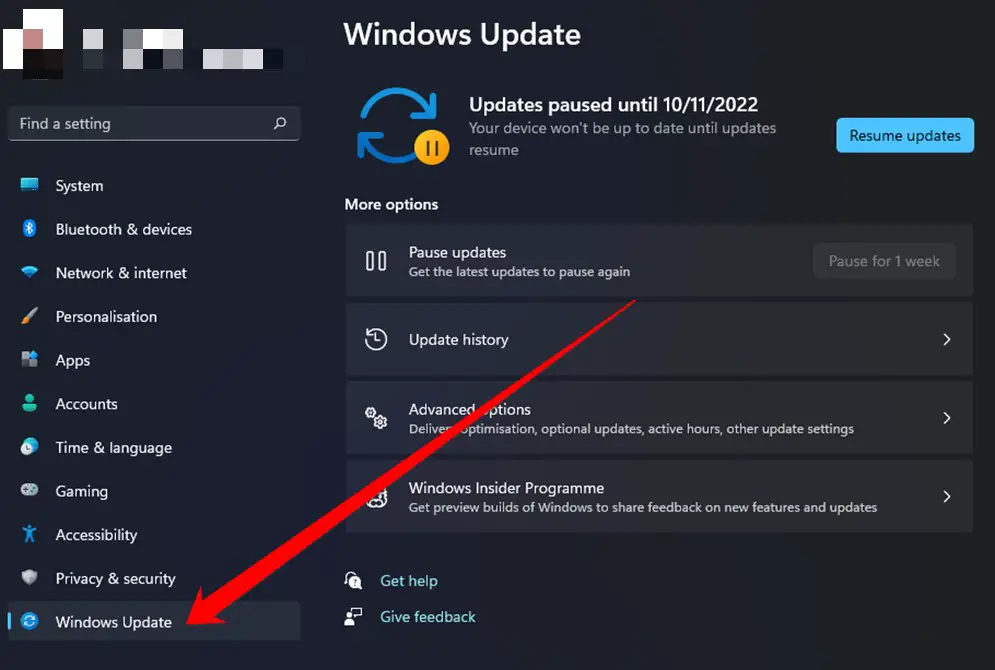
Task: Open the Apps settings category
Action: point(154,360)
